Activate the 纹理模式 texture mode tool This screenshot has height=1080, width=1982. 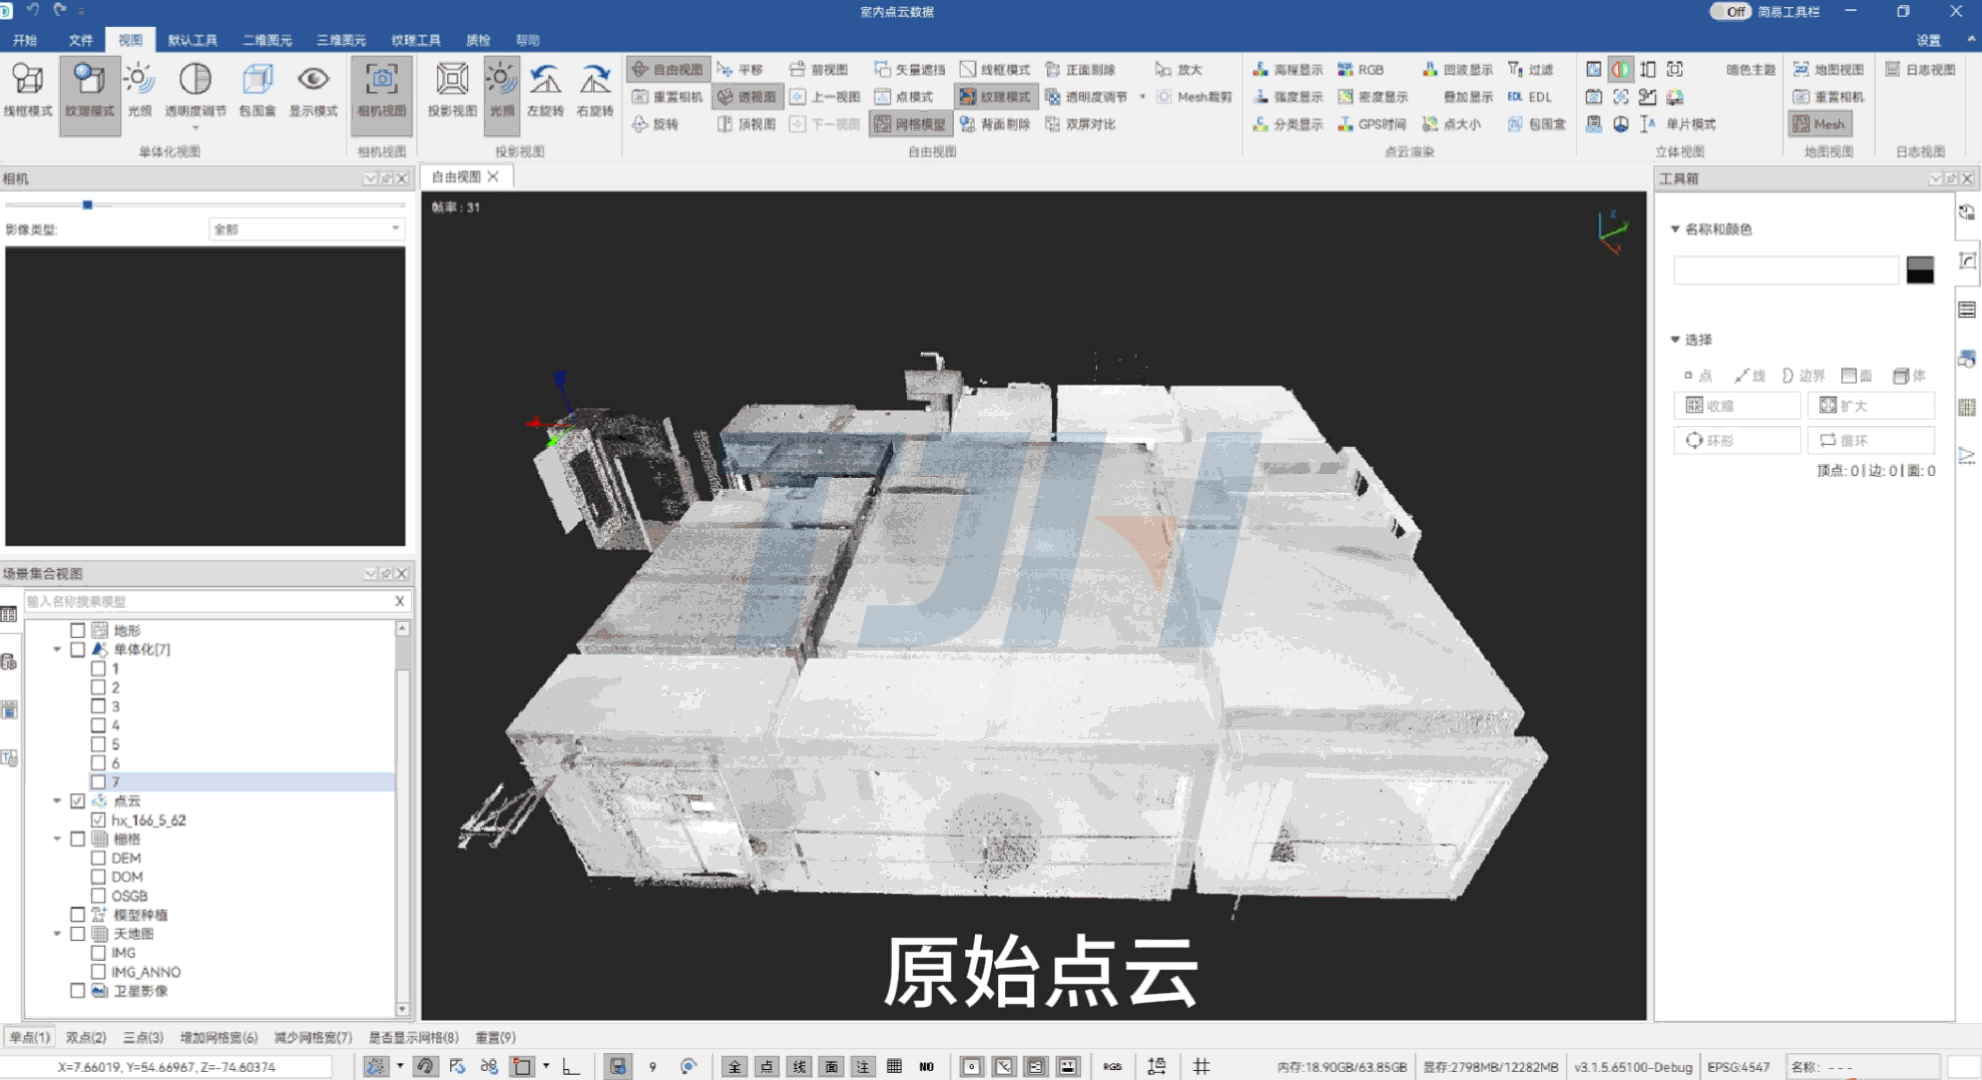tap(88, 95)
